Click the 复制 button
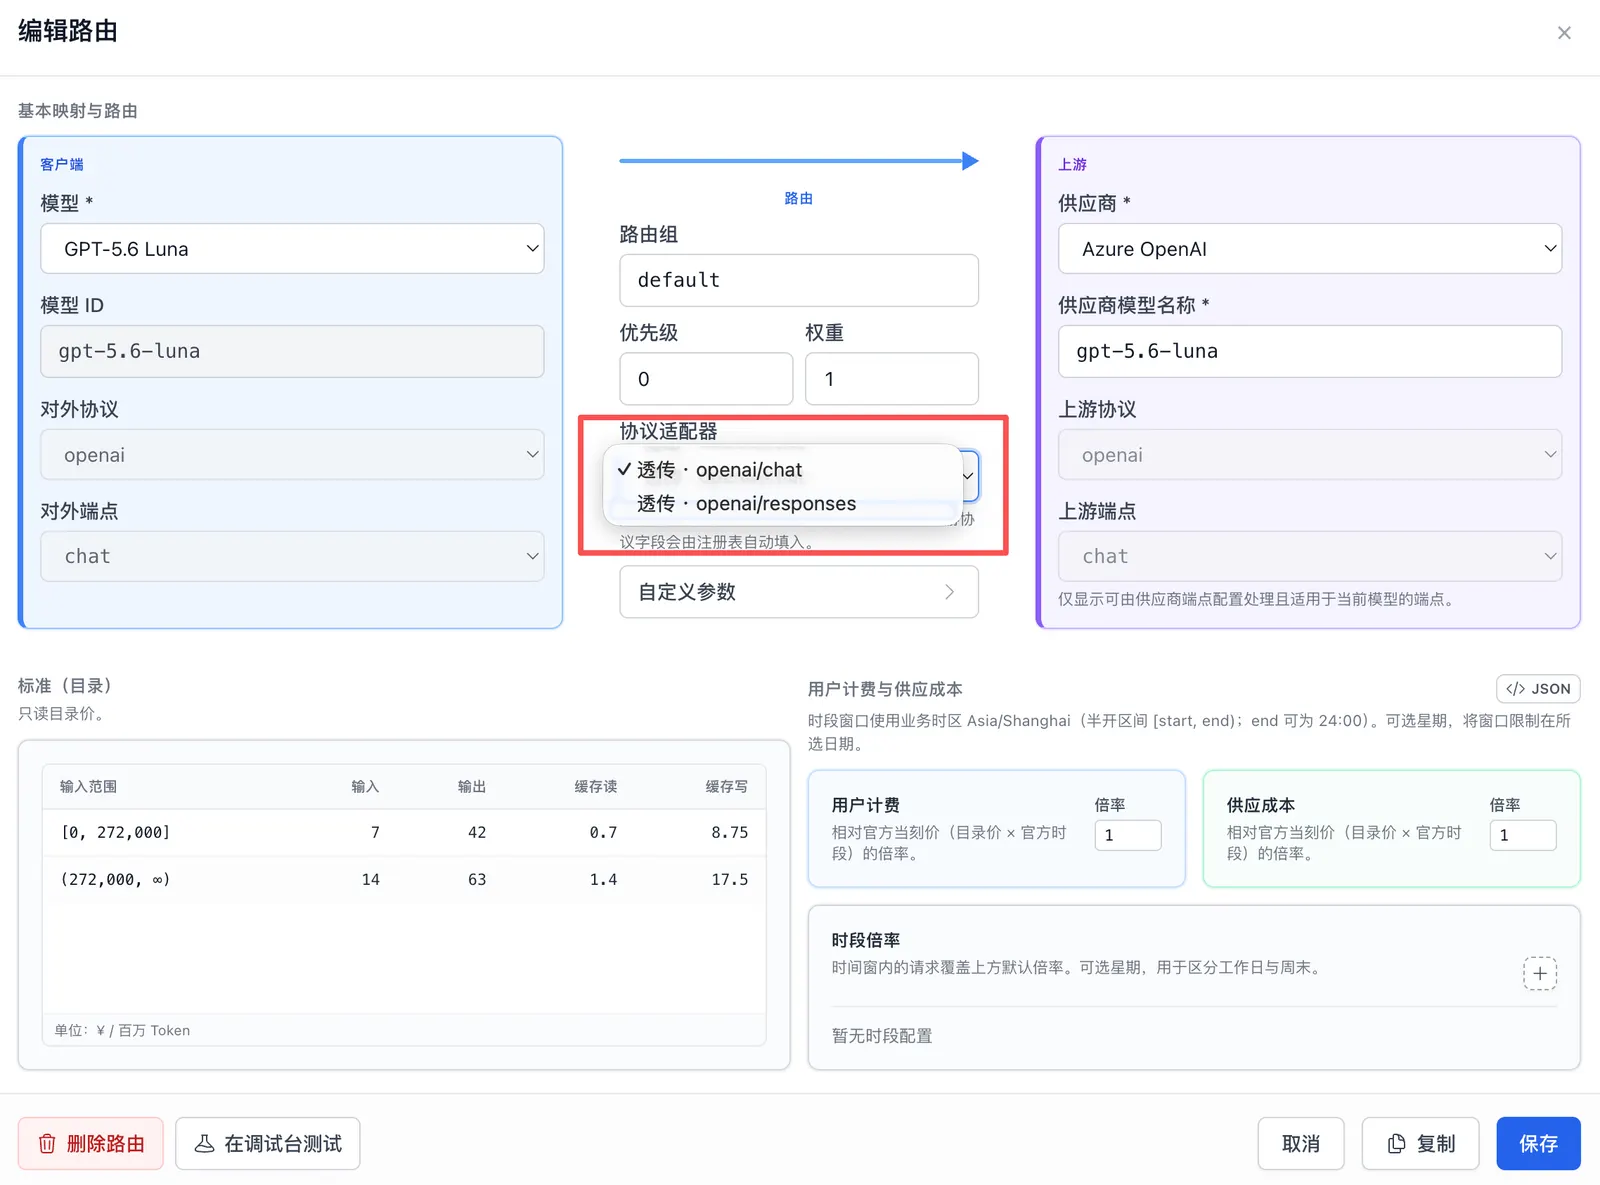 tap(1420, 1143)
